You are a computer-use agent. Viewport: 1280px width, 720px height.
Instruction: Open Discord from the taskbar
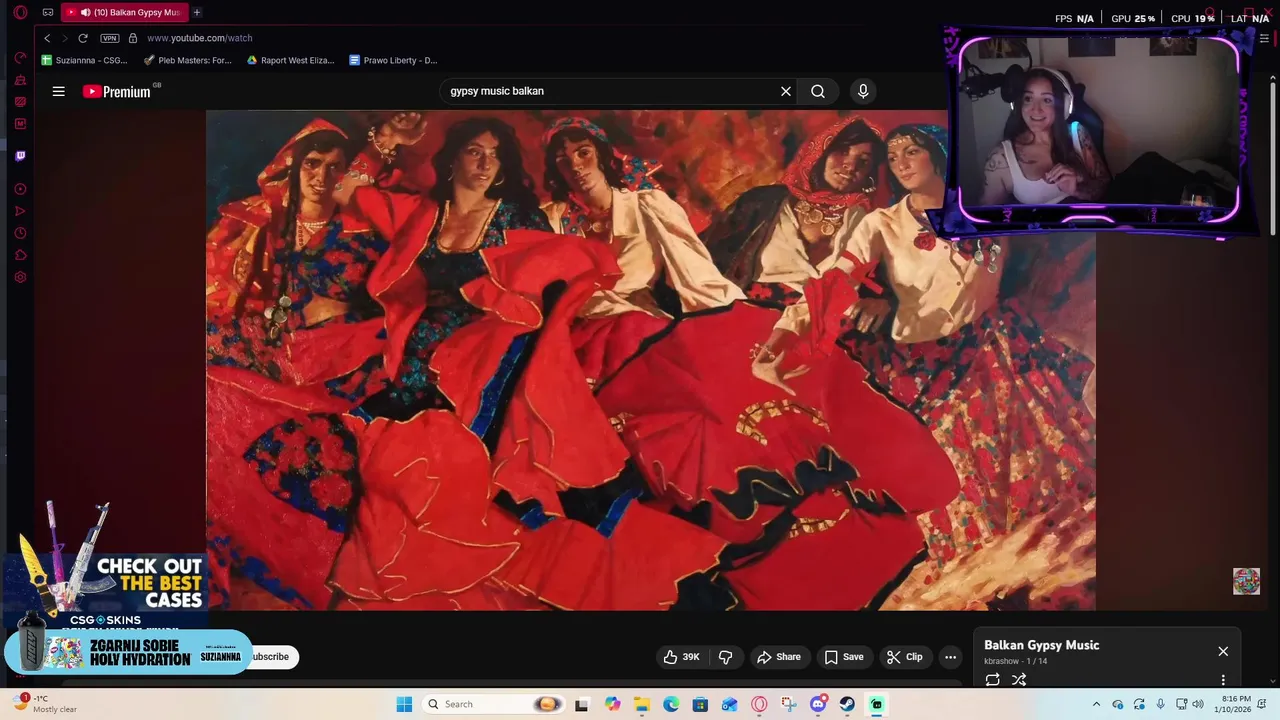818,704
